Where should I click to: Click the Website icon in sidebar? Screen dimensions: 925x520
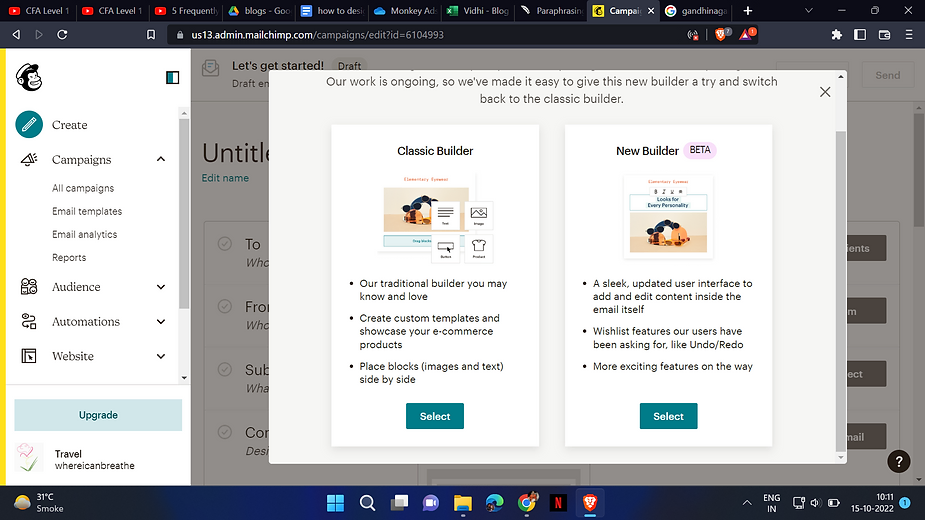29,356
